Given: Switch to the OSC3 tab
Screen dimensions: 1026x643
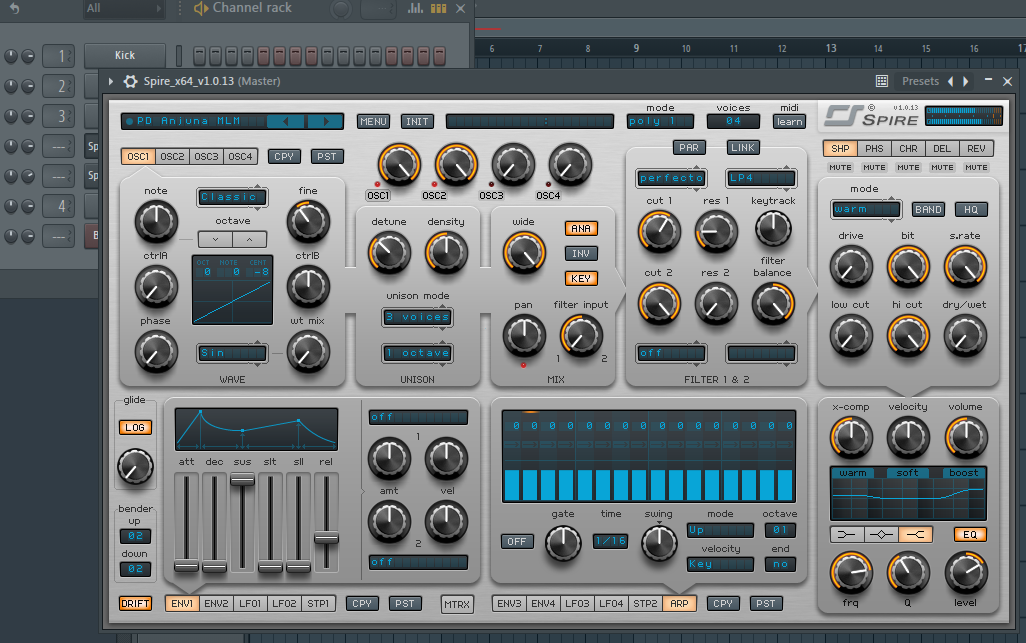Looking at the screenshot, I should click(x=206, y=157).
